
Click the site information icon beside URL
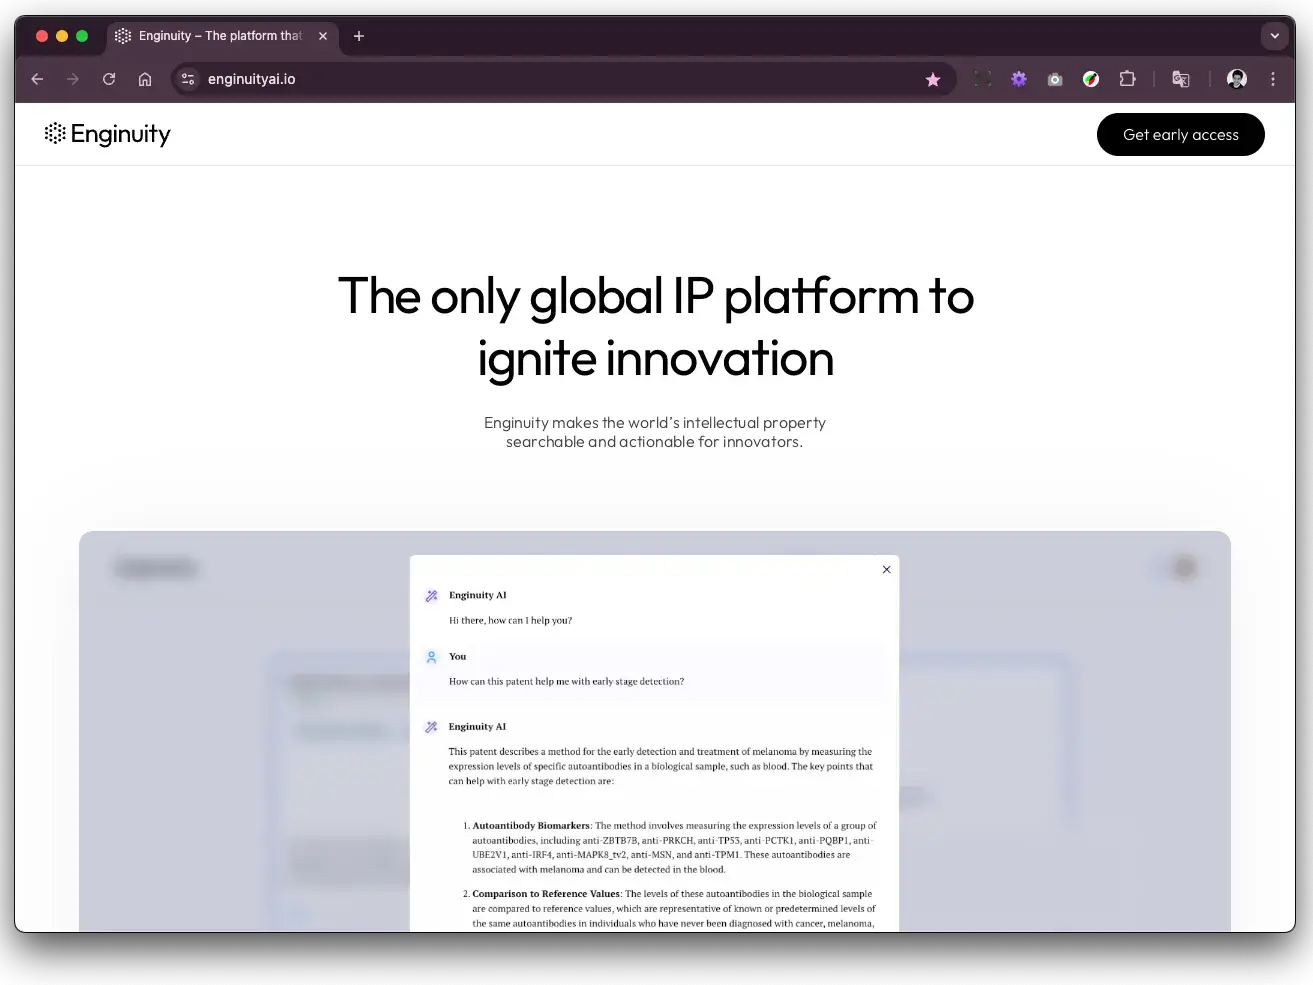[x=188, y=79]
